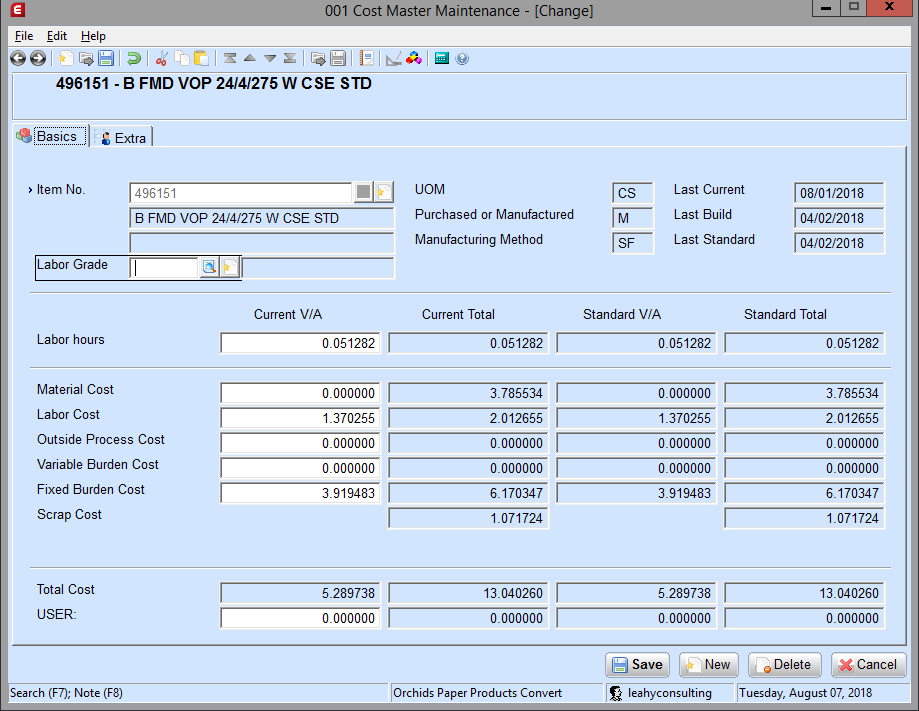
Task: Open the color scheme icon
Action: click(414, 58)
